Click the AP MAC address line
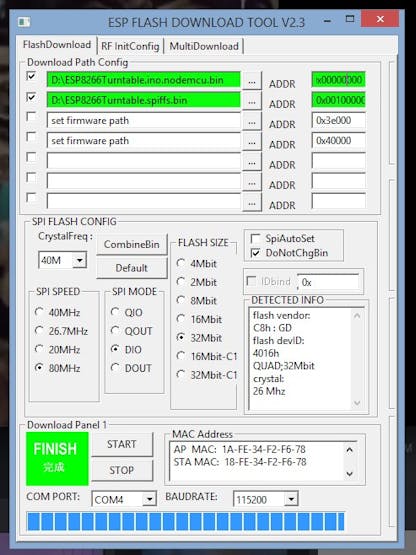This screenshot has height=555, width=416. tap(240, 449)
